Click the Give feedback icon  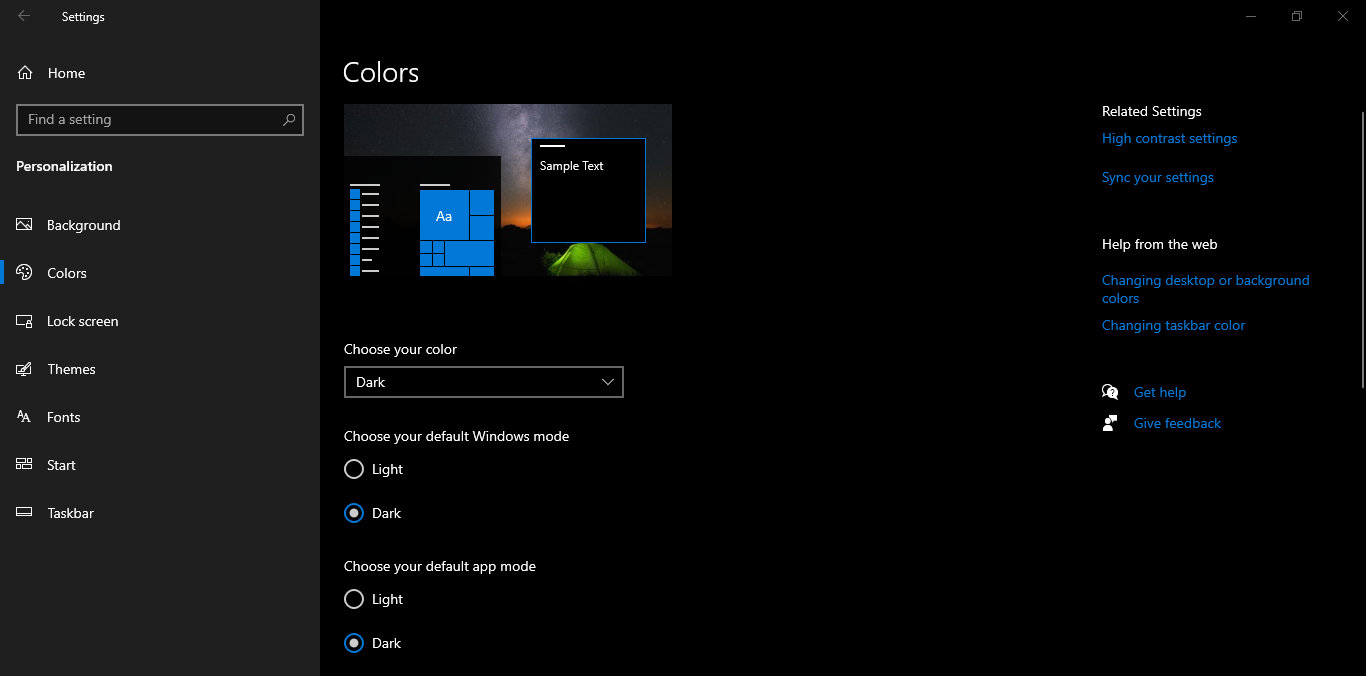1110,422
